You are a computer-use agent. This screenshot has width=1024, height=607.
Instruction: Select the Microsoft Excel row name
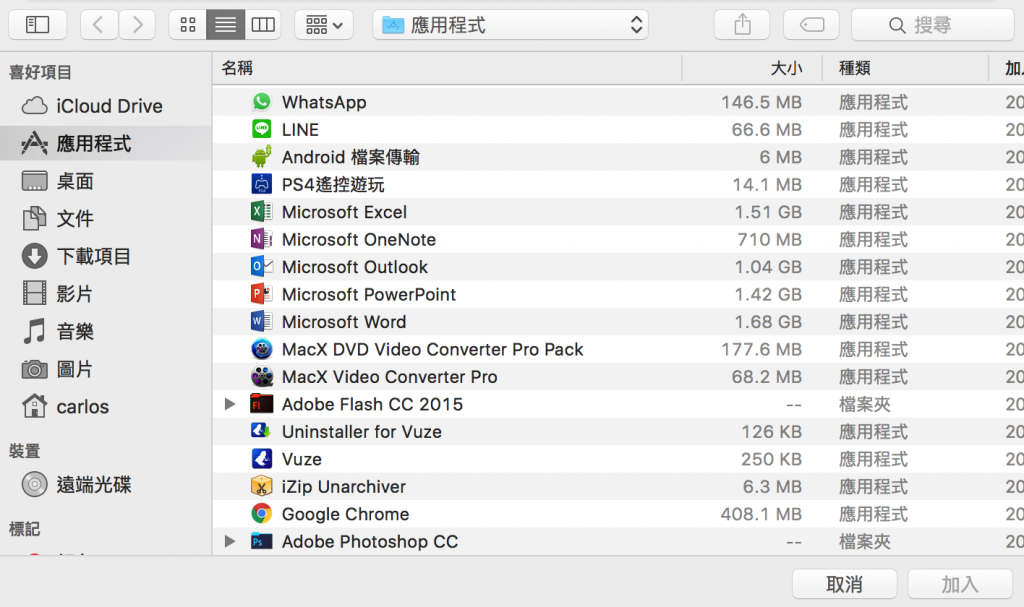point(344,212)
